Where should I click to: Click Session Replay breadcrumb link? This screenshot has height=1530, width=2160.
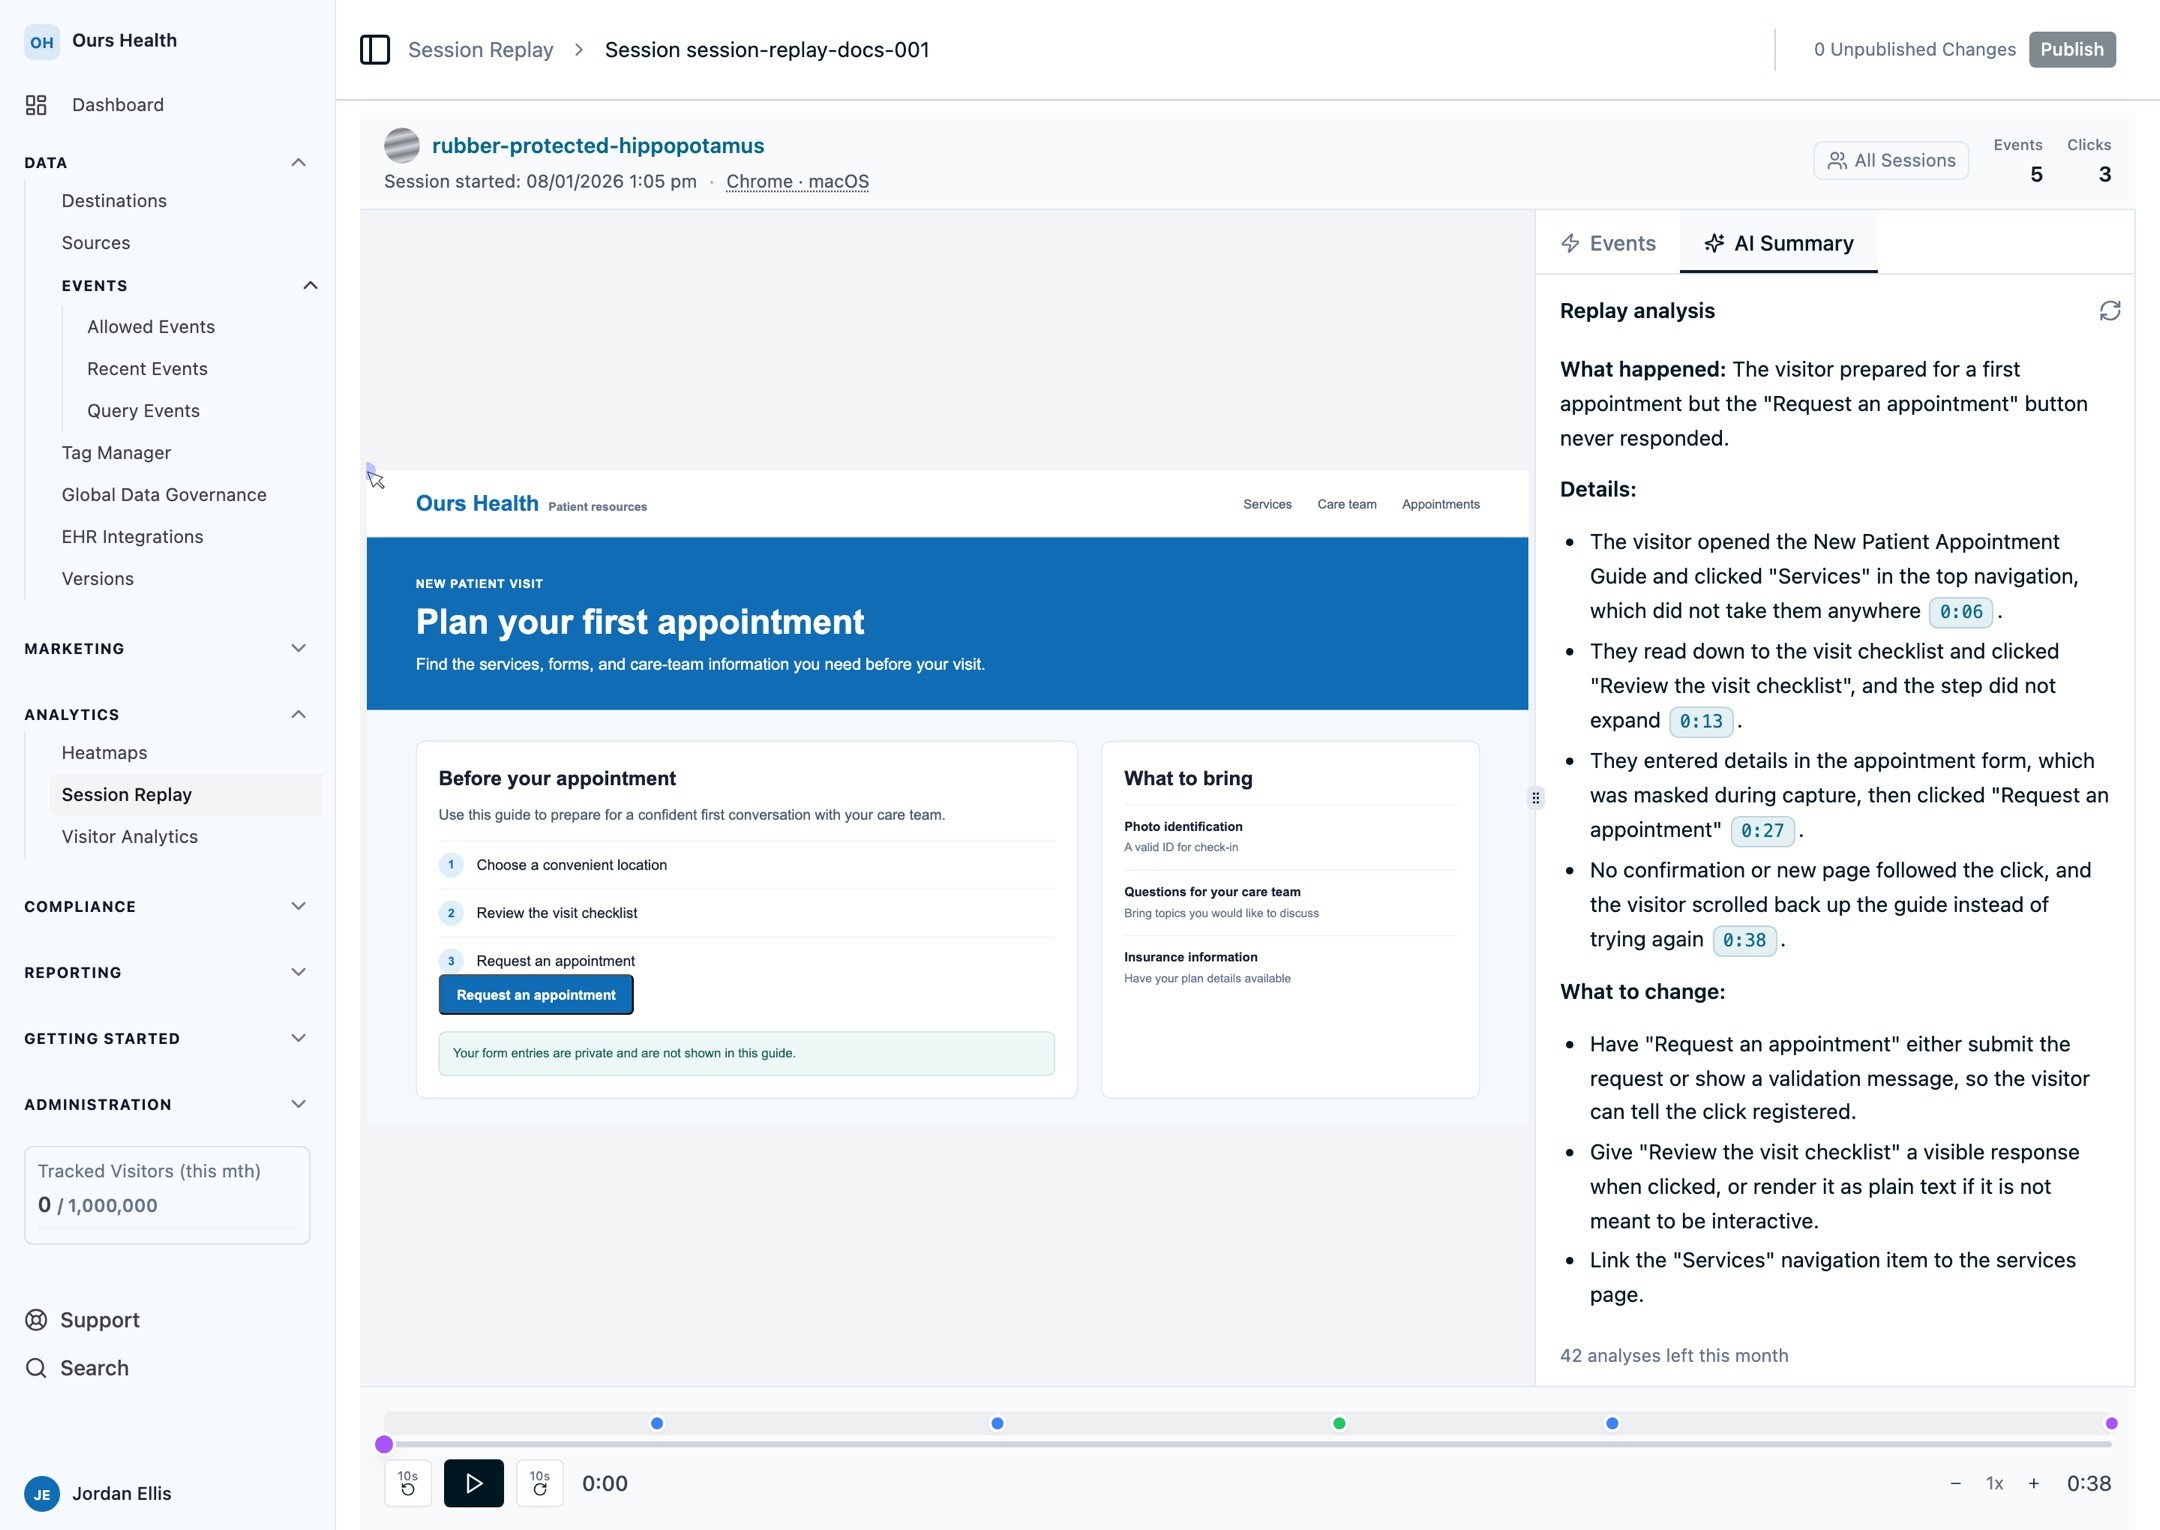coord(480,50)
